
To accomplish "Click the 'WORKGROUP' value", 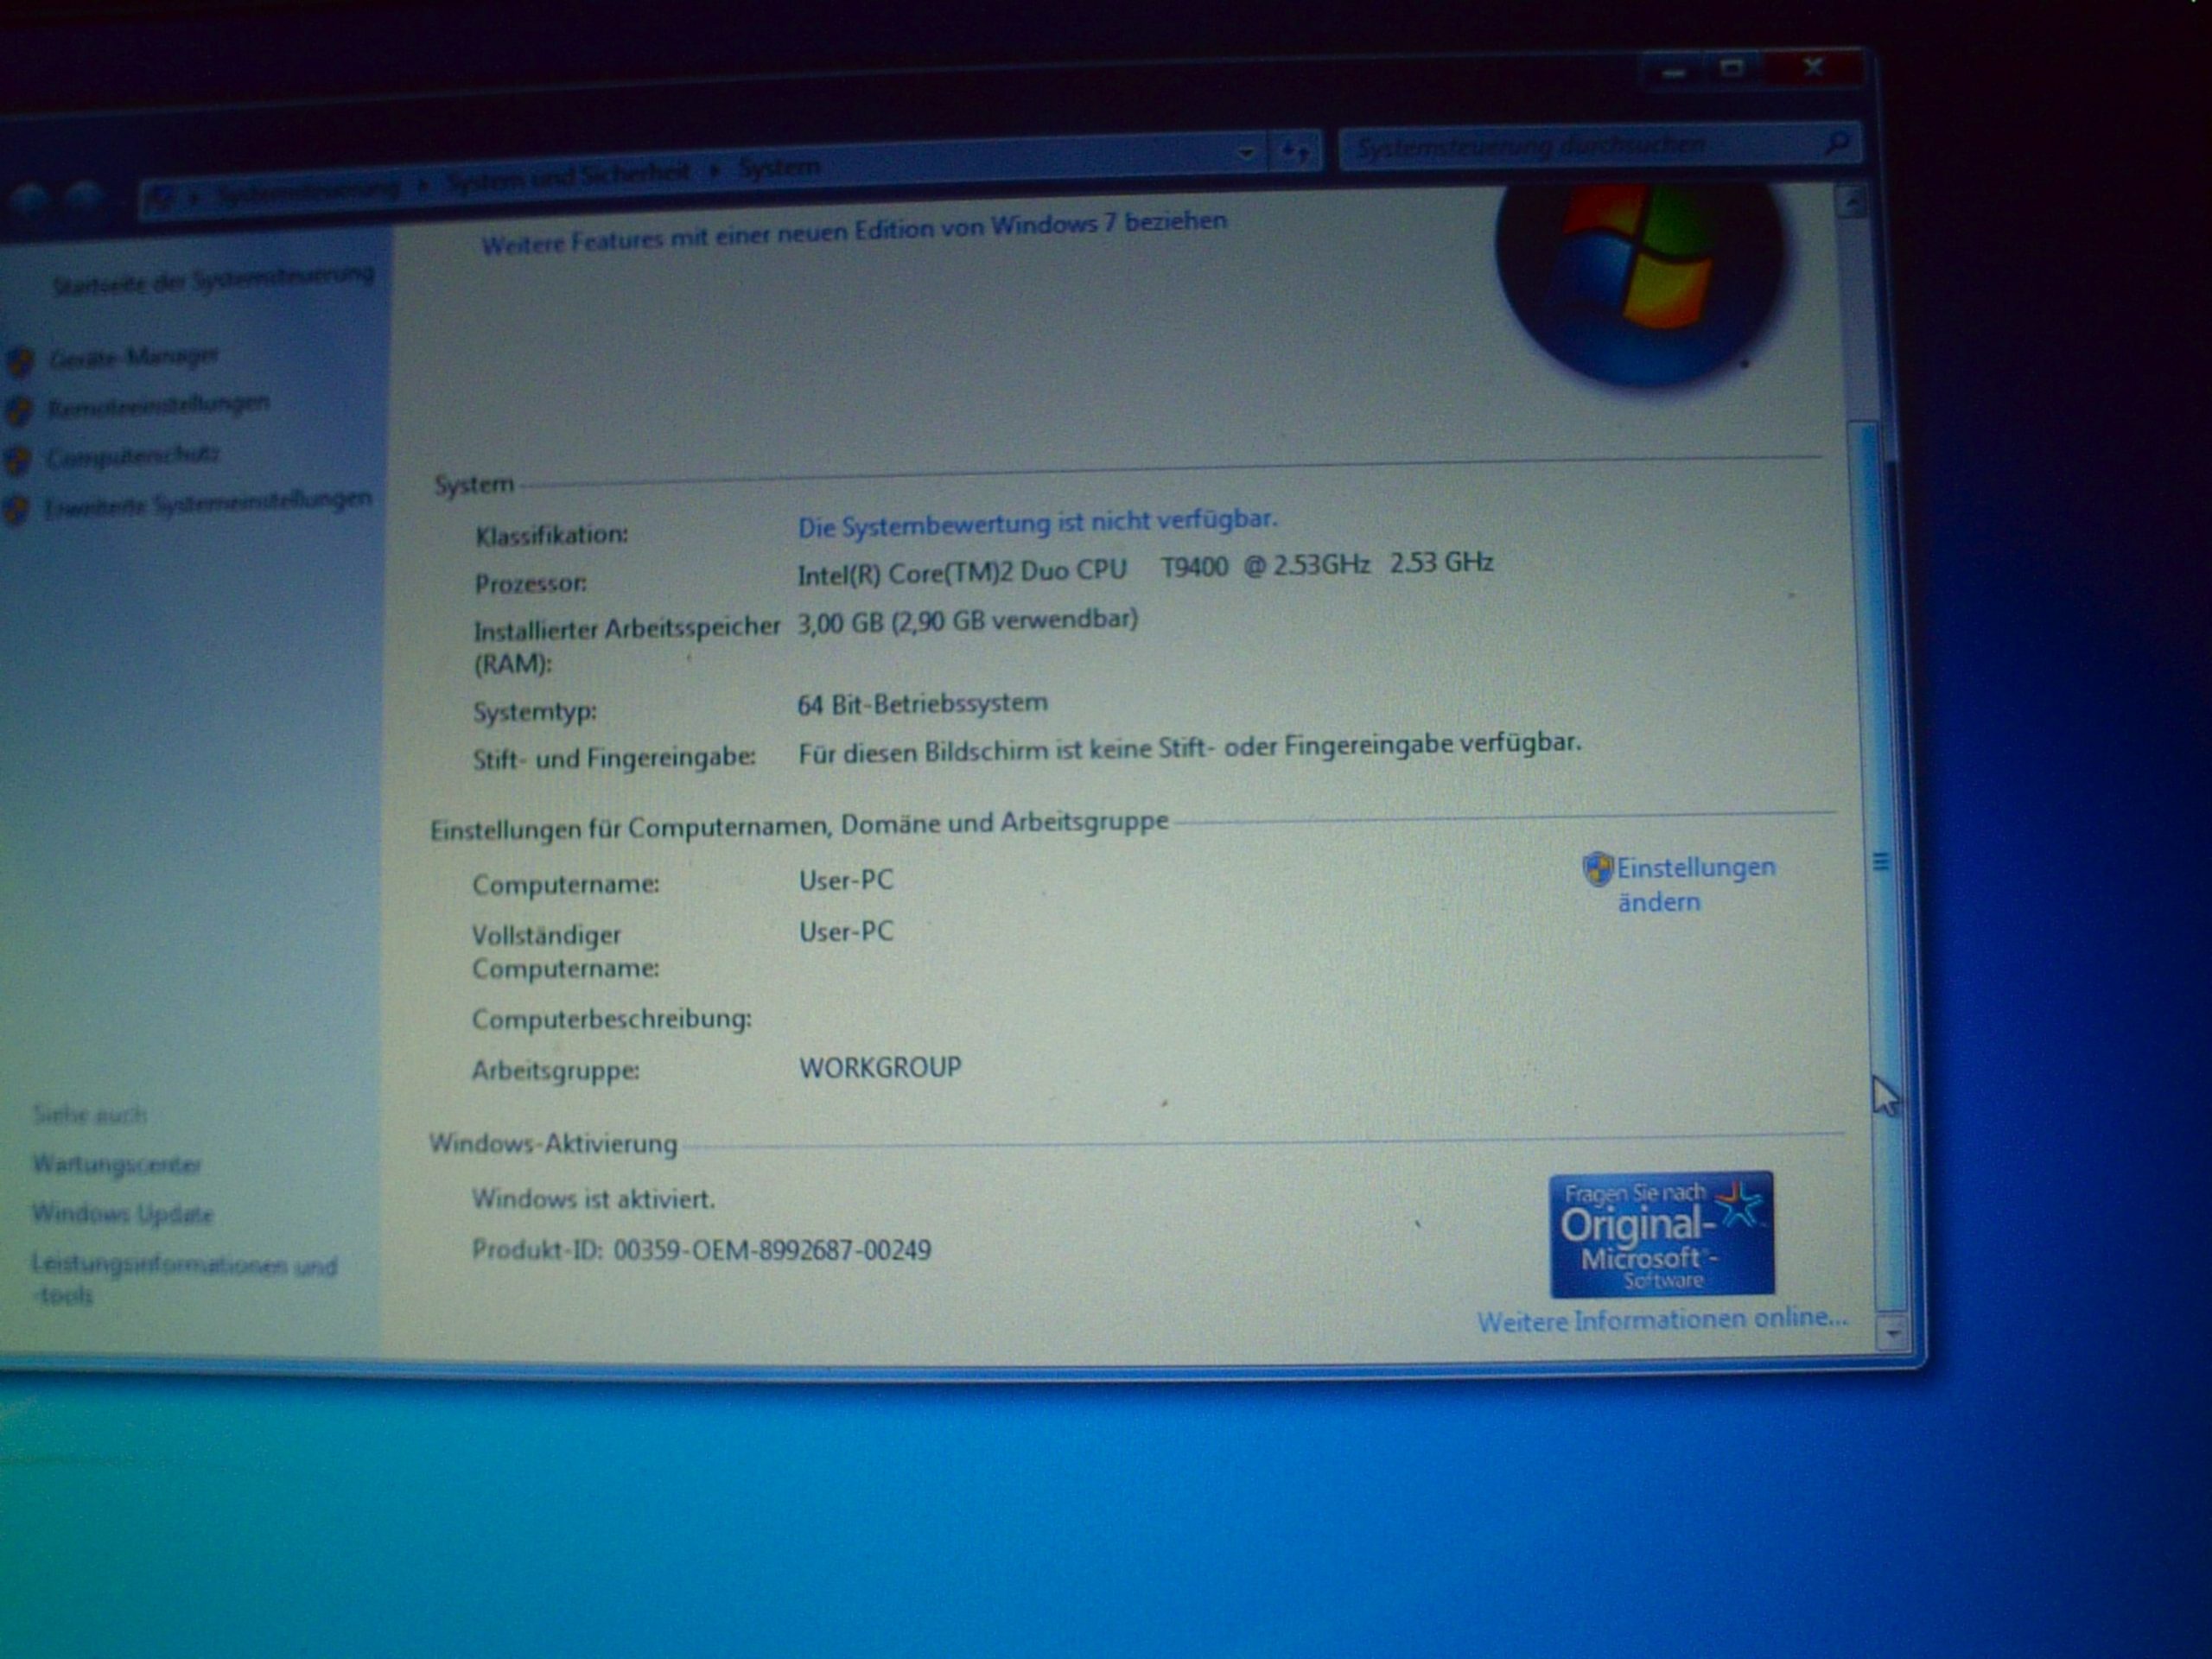I will coord(880,1067).
